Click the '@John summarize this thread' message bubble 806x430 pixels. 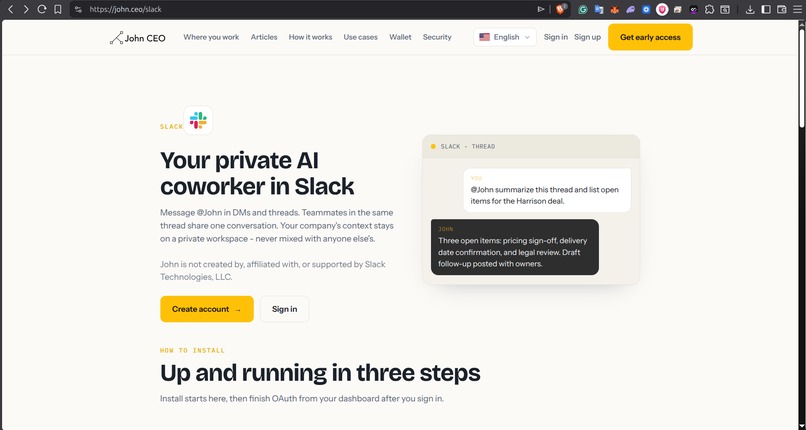547,190
